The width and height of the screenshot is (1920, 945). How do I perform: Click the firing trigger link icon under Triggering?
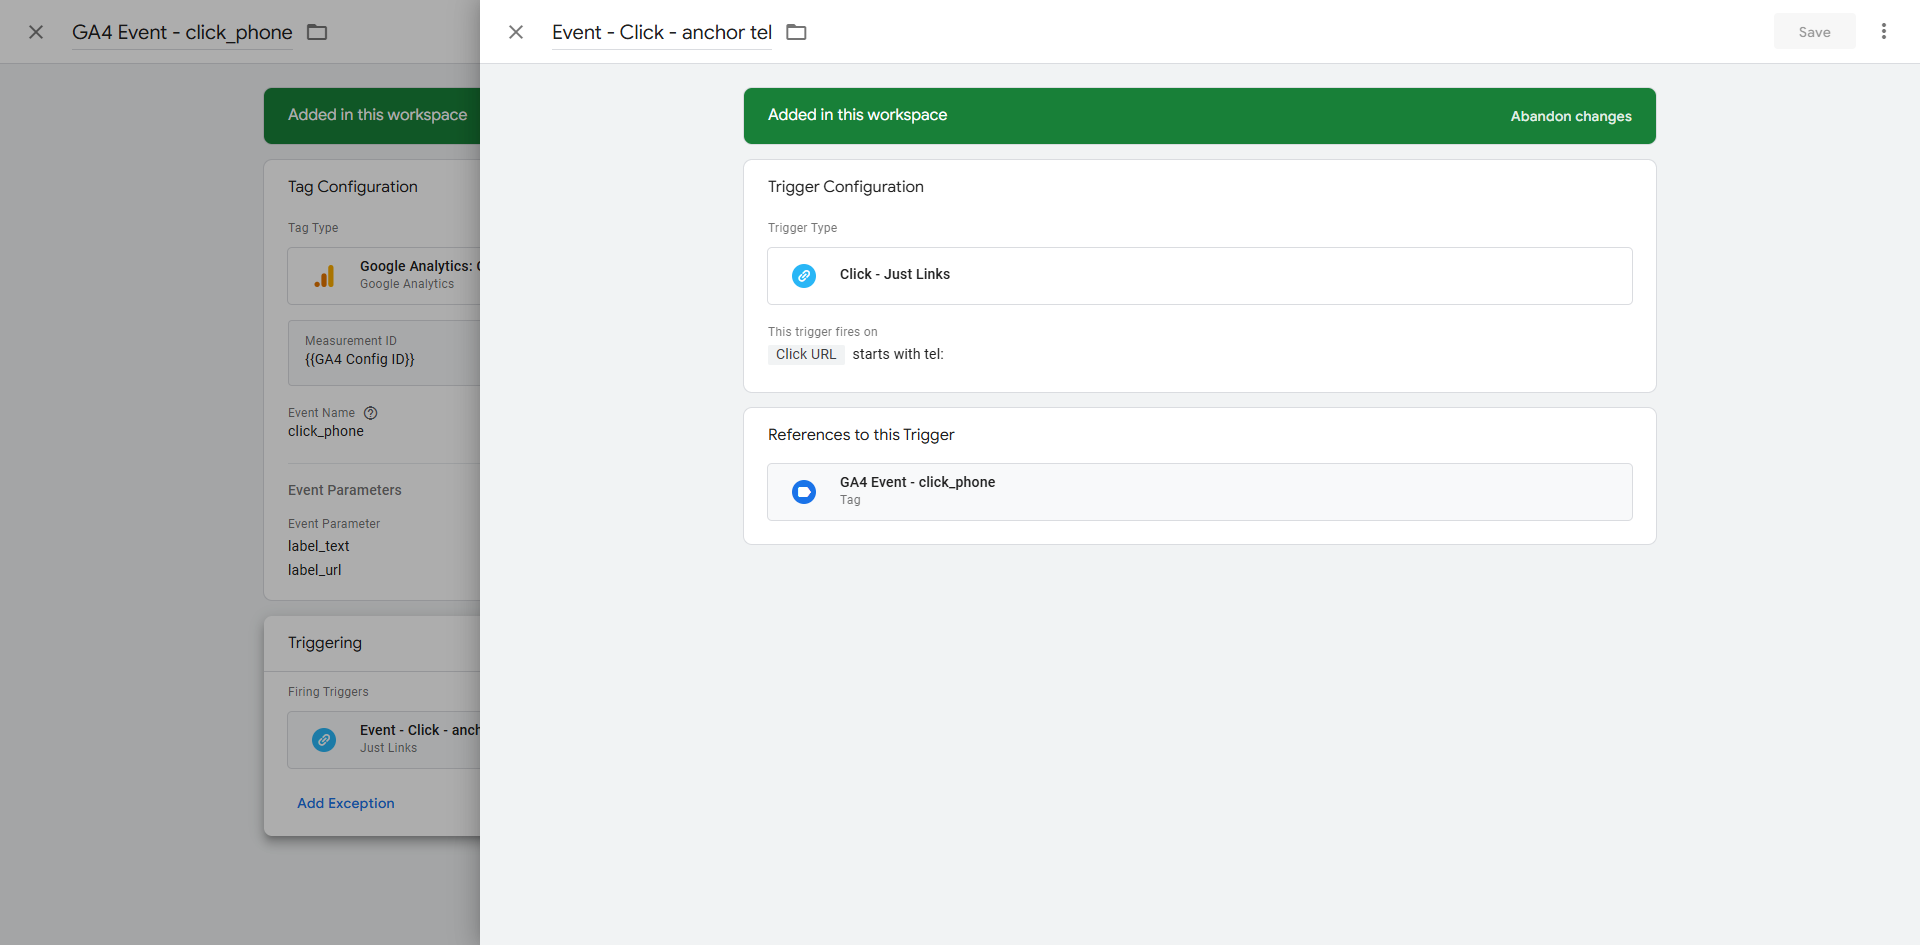click(324, 740)
